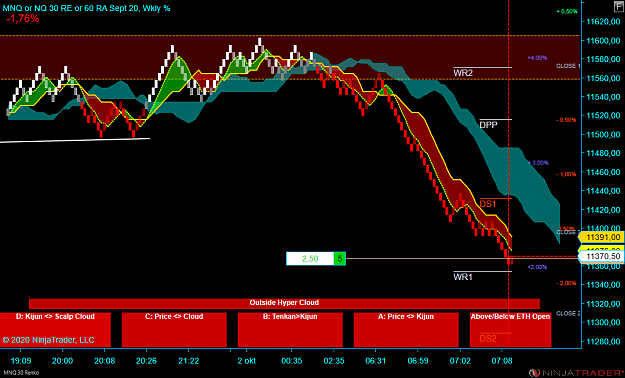Click 11340,00 on the price axis
The image size is (625, 378).
[603, 285]
